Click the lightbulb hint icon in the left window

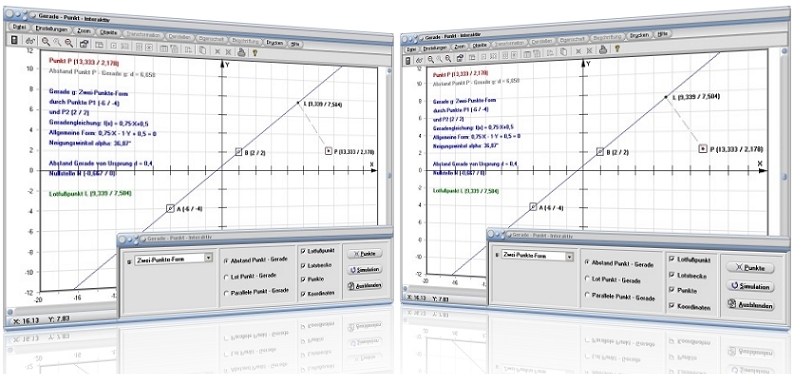point(255,52)
